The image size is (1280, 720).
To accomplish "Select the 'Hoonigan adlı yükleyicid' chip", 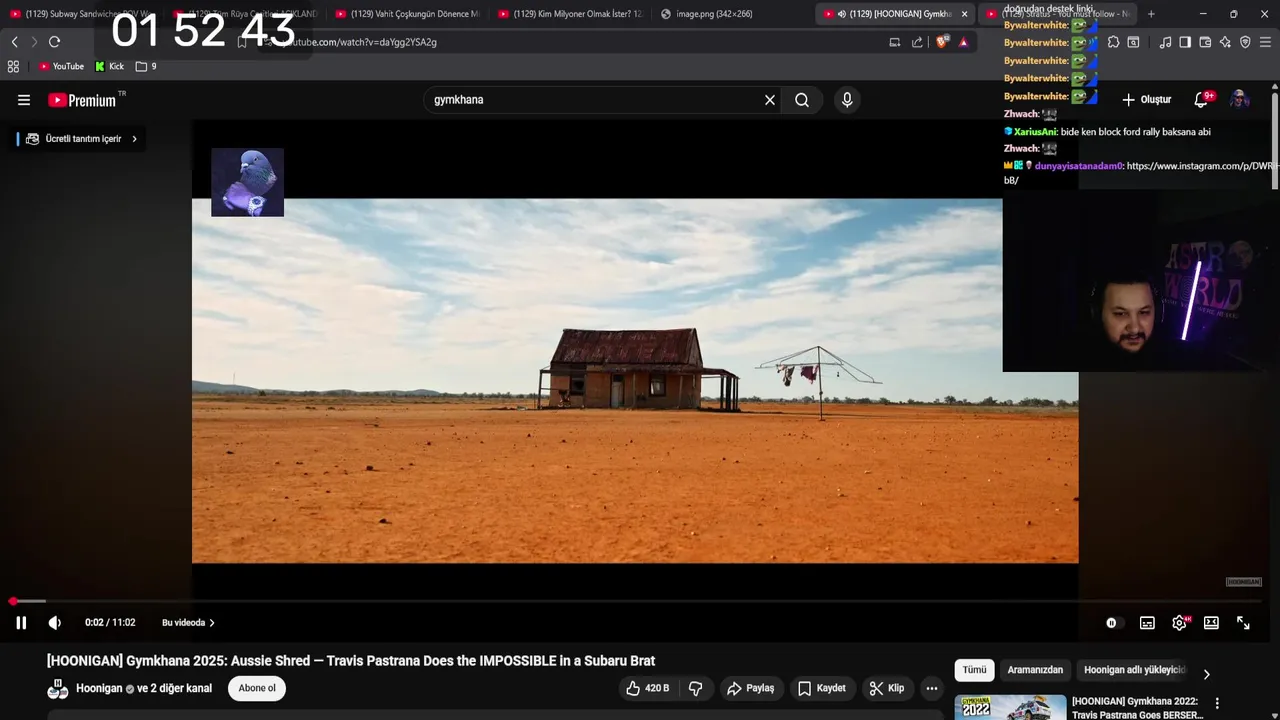I will pos(1134,670).
